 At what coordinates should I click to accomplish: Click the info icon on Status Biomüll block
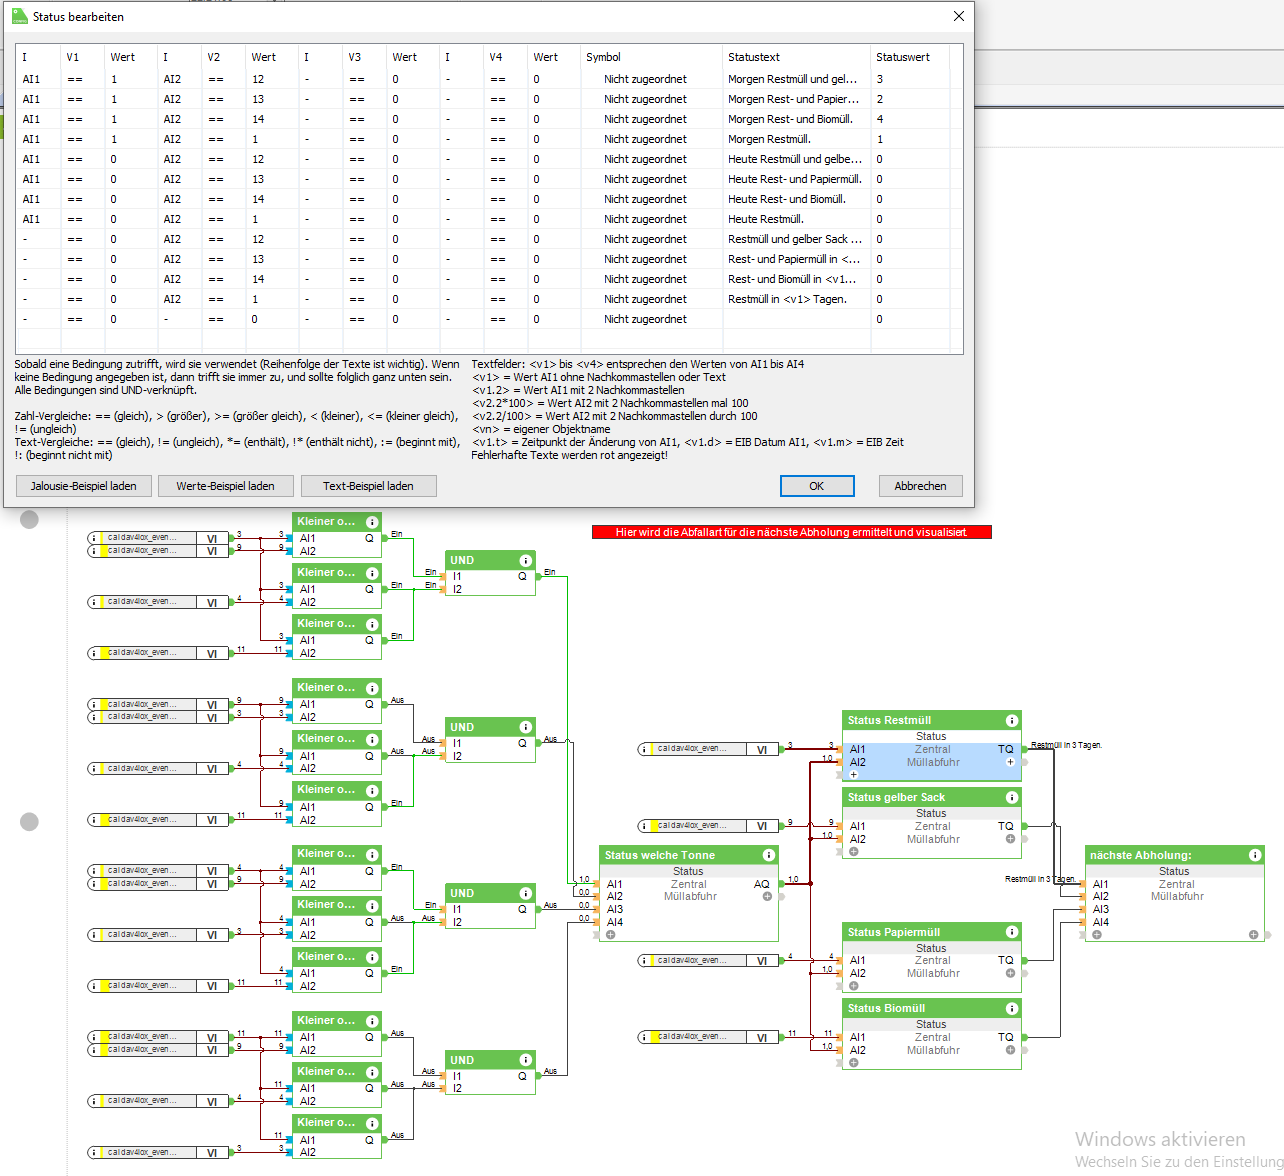pos(1011,1008)
